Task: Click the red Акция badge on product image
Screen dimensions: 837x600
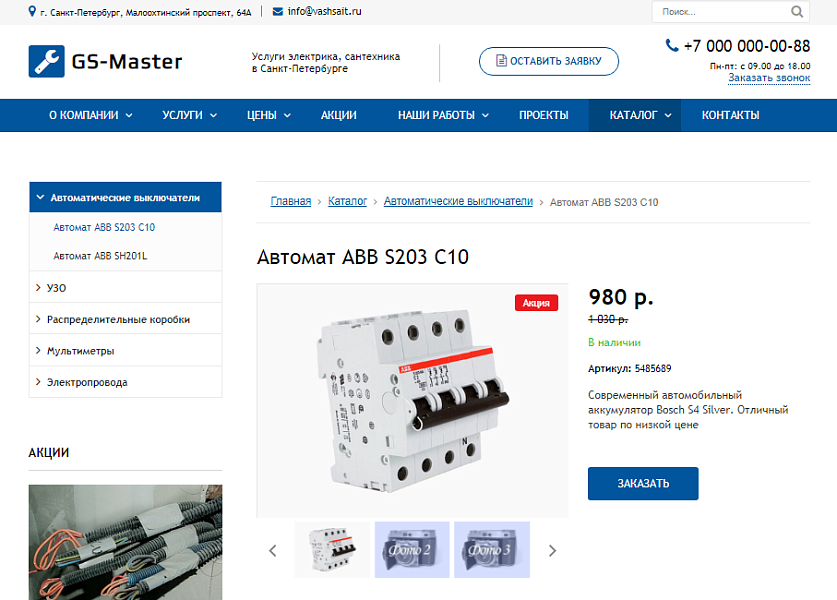Action: tap(536, 301)
